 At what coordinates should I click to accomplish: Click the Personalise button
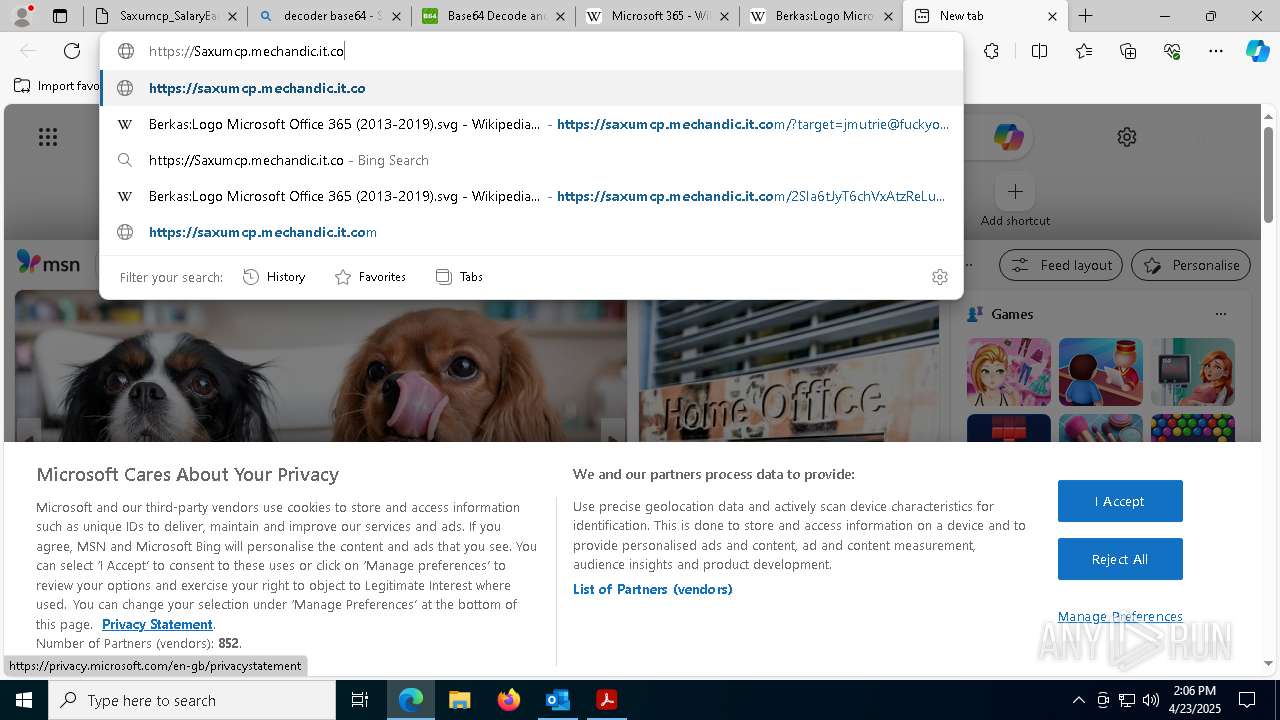pyautogui.click(x=1191, y=265)
